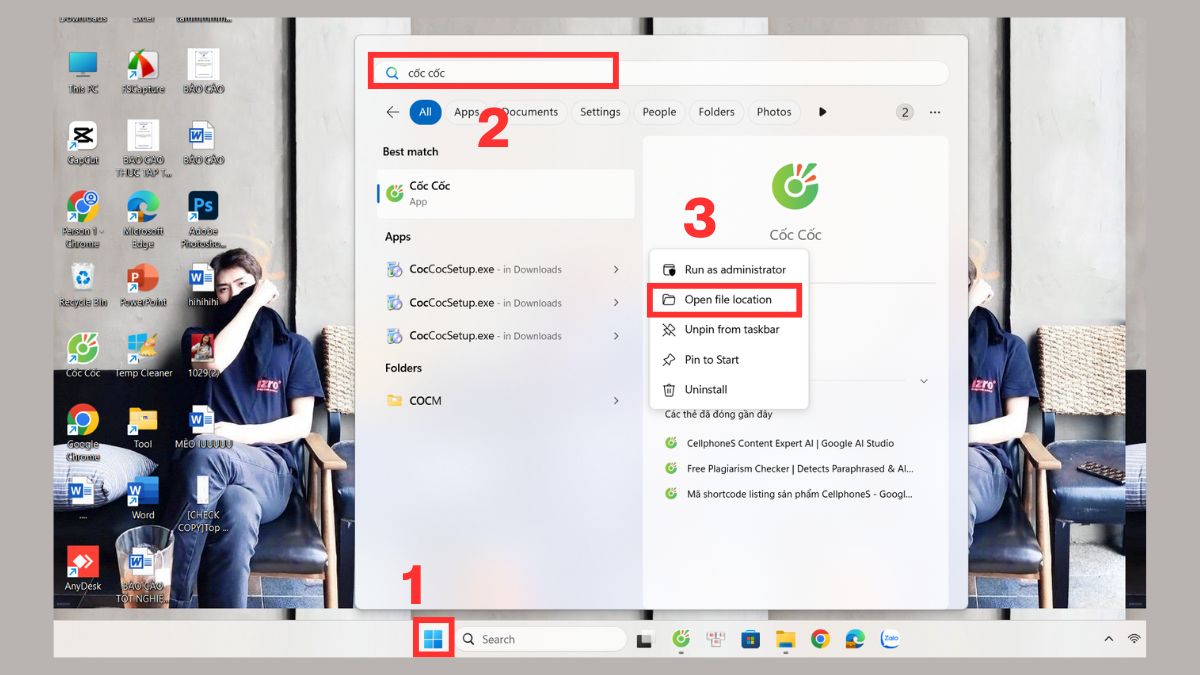
Task: Click the back arrow in search panel
Action: 393,112
